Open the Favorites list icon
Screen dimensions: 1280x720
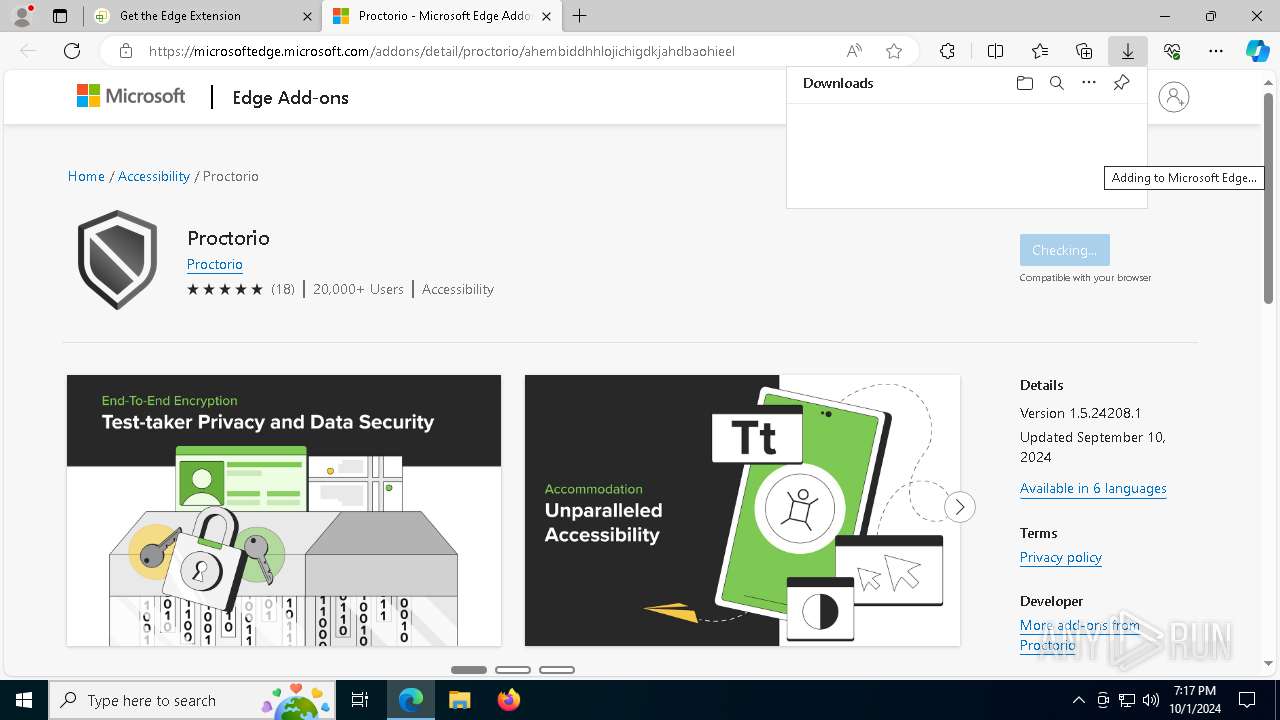pyautogui.click(x=1040, y=51)
